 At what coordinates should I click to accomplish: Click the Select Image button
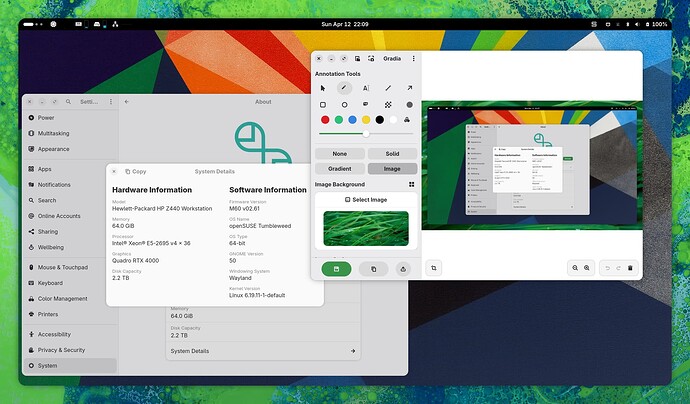pos(366,200)
